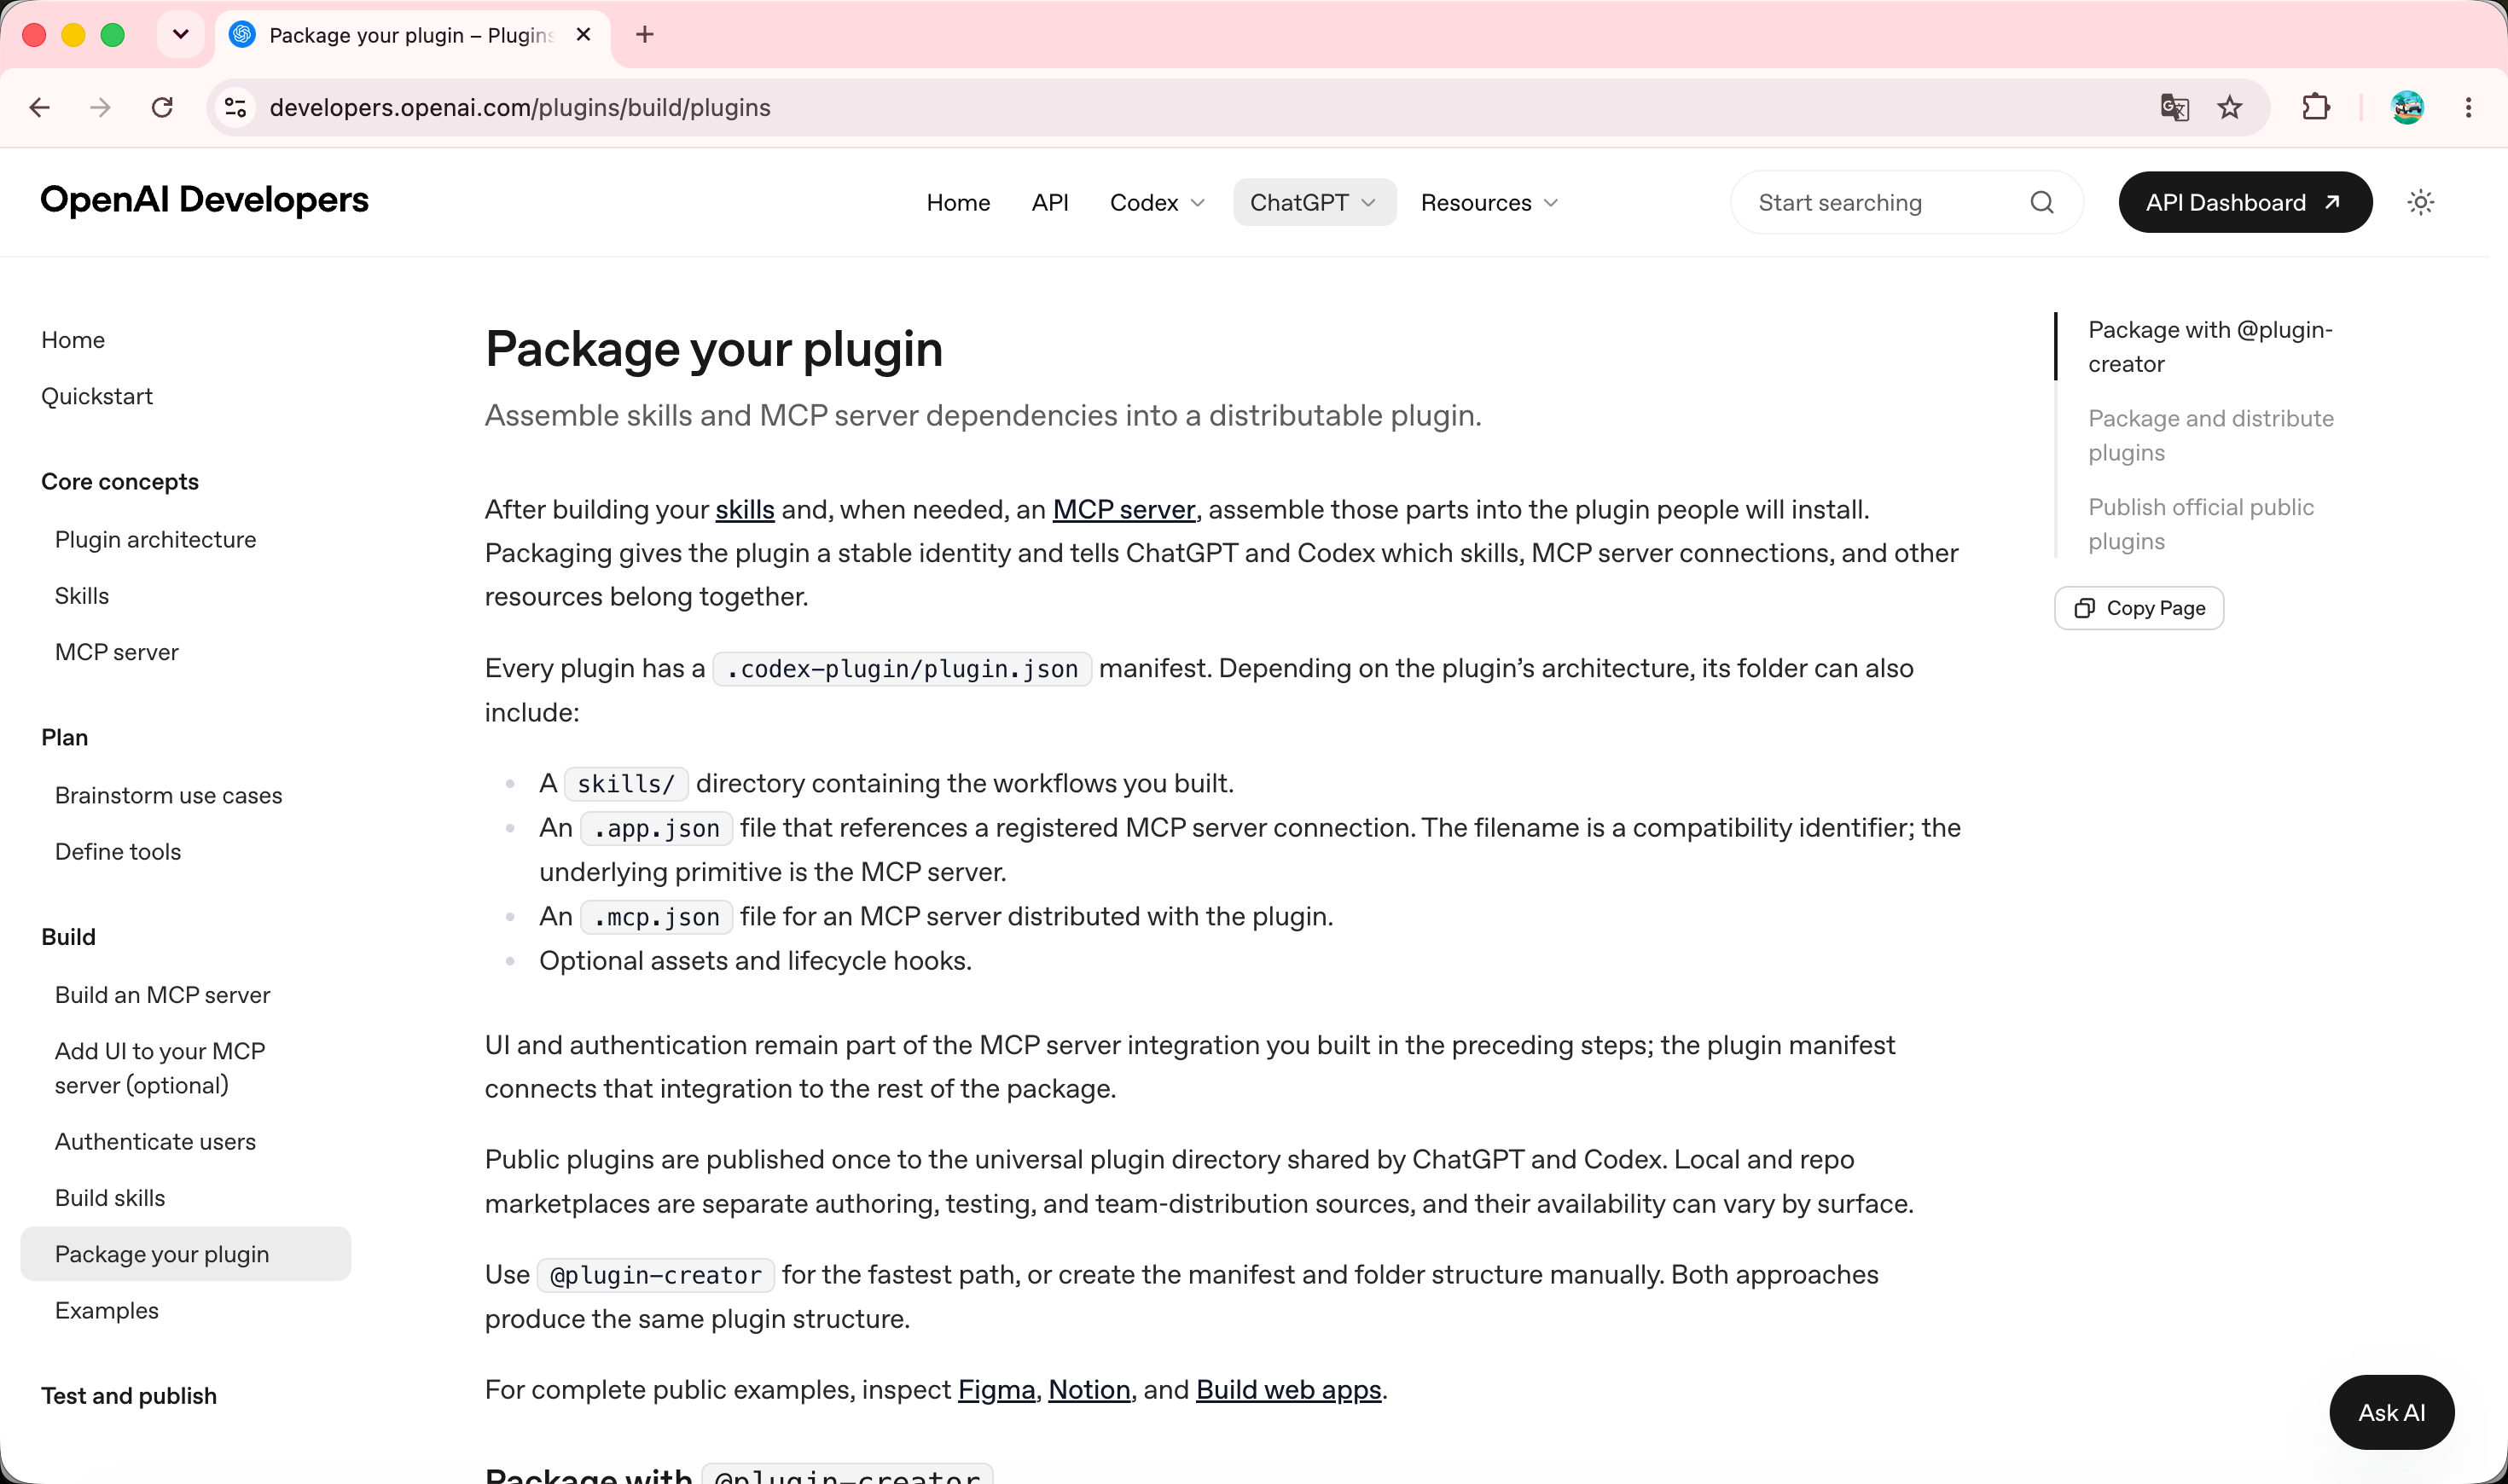Image resolution: width=2508 pixels, height=1484 pixels.
Task: Open Build an MCP server page
Action: (163, 995)
